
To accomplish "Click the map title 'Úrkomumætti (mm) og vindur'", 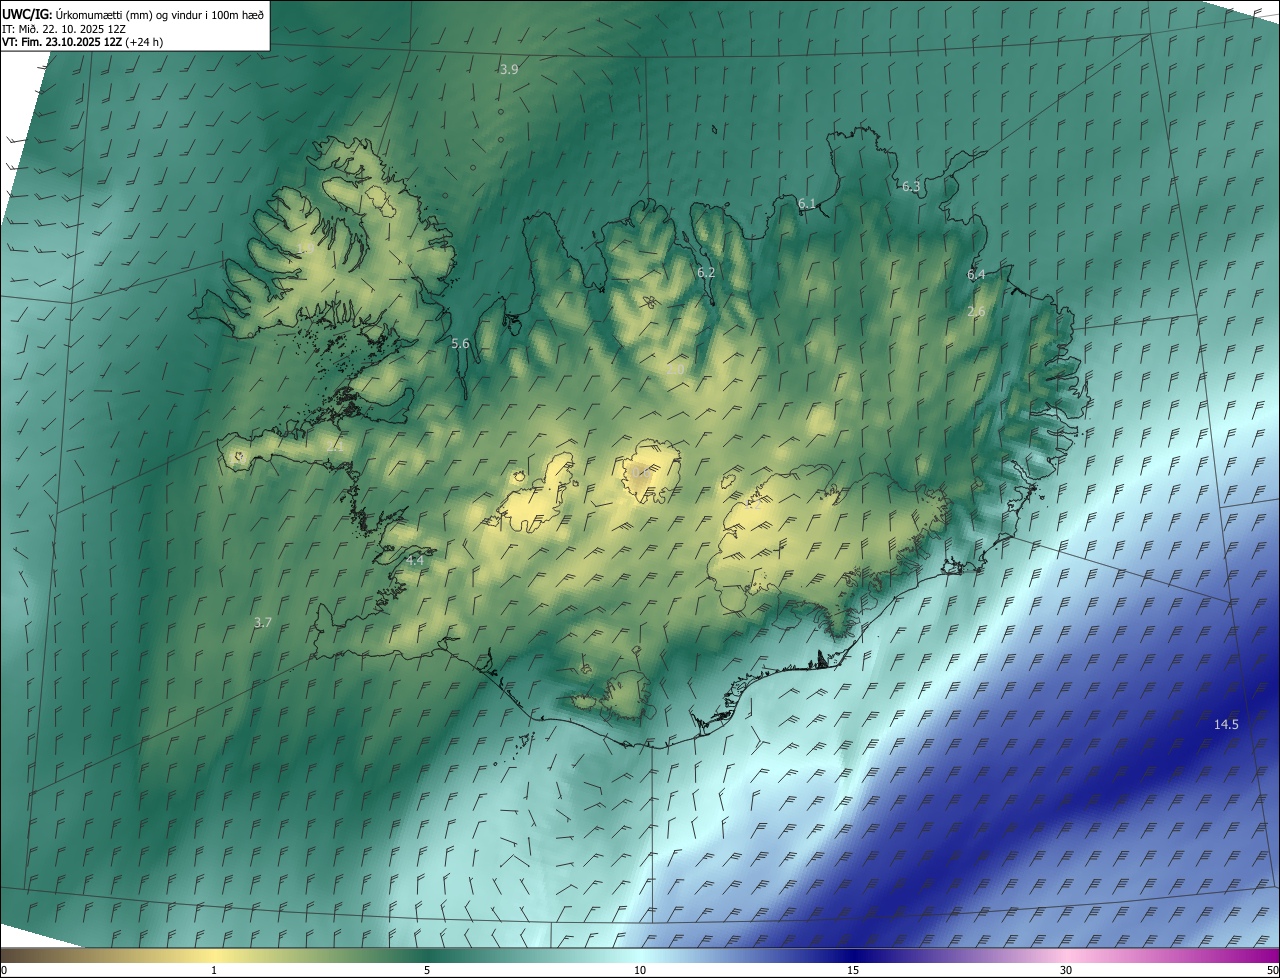I will pos(159,14).
